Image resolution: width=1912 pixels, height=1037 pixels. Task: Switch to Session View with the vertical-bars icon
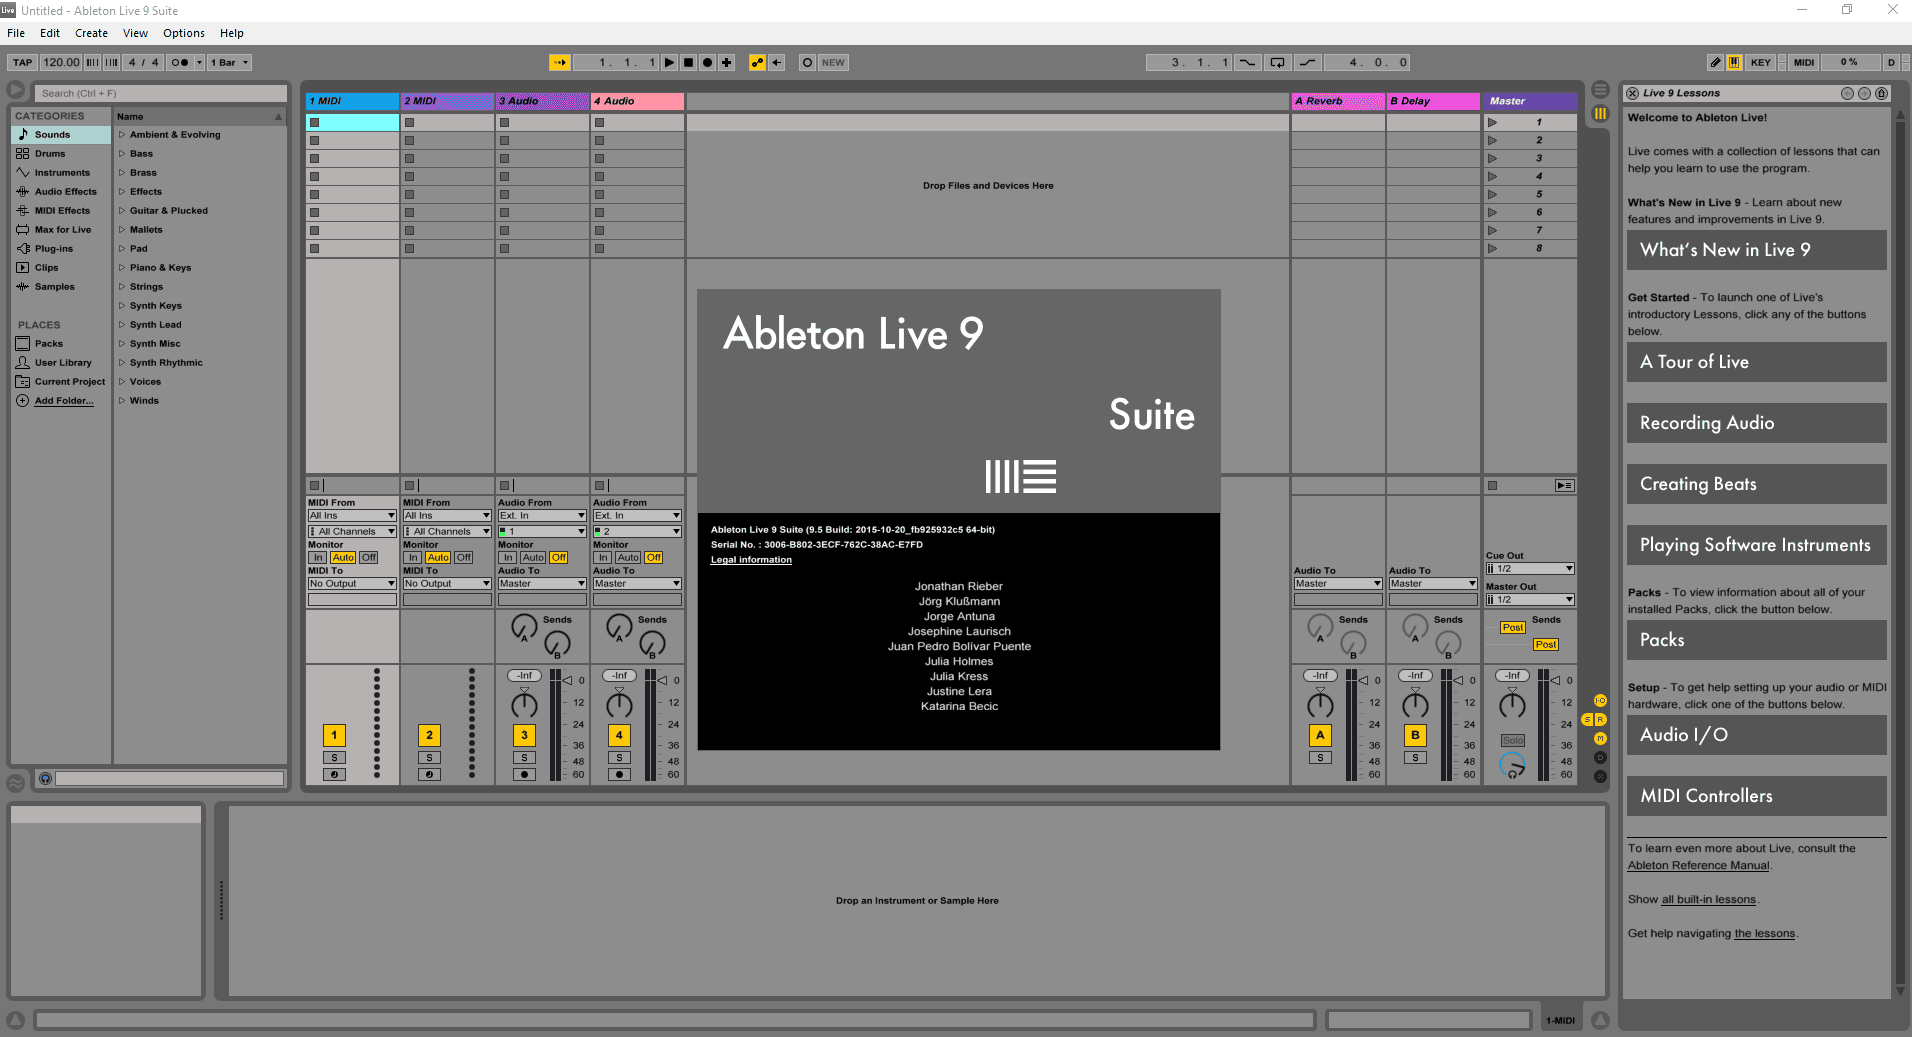pyautogui.click(x=1600, y=114)
